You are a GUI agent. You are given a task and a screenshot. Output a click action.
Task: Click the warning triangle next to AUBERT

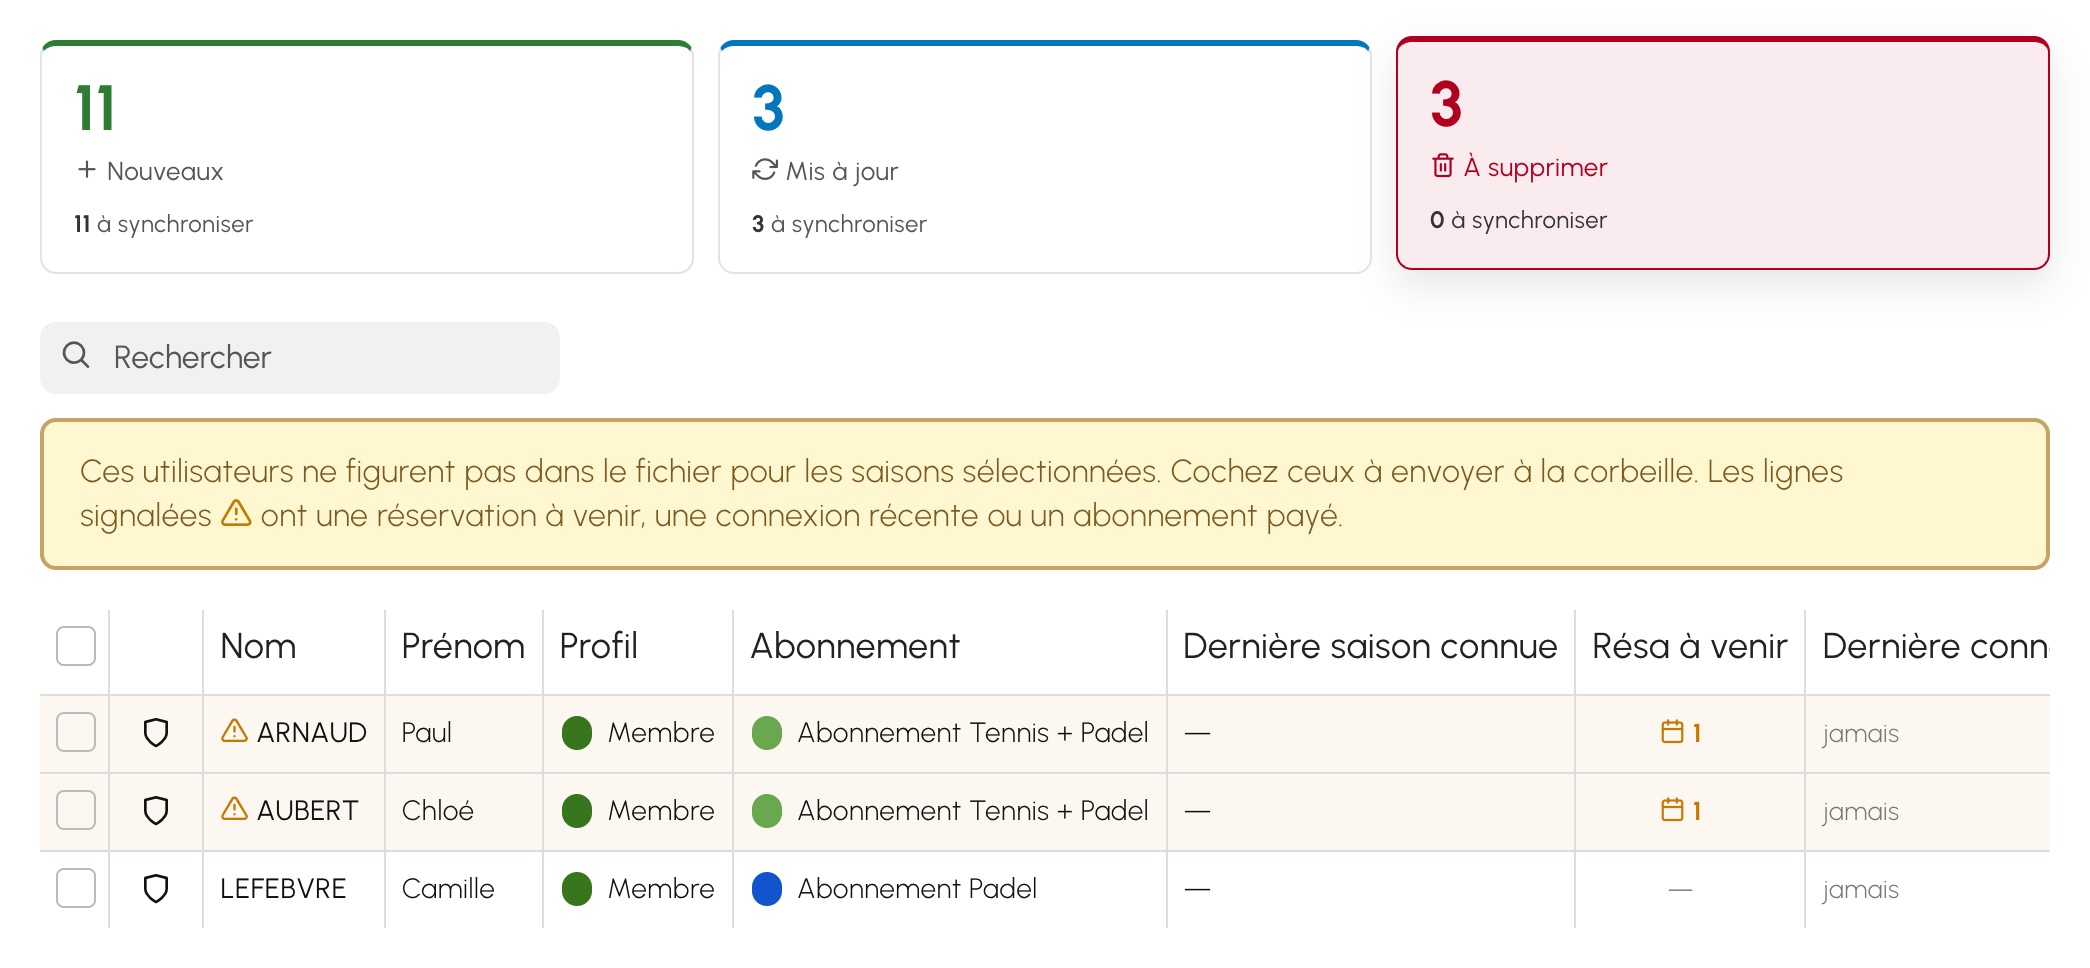click(234, 809)
